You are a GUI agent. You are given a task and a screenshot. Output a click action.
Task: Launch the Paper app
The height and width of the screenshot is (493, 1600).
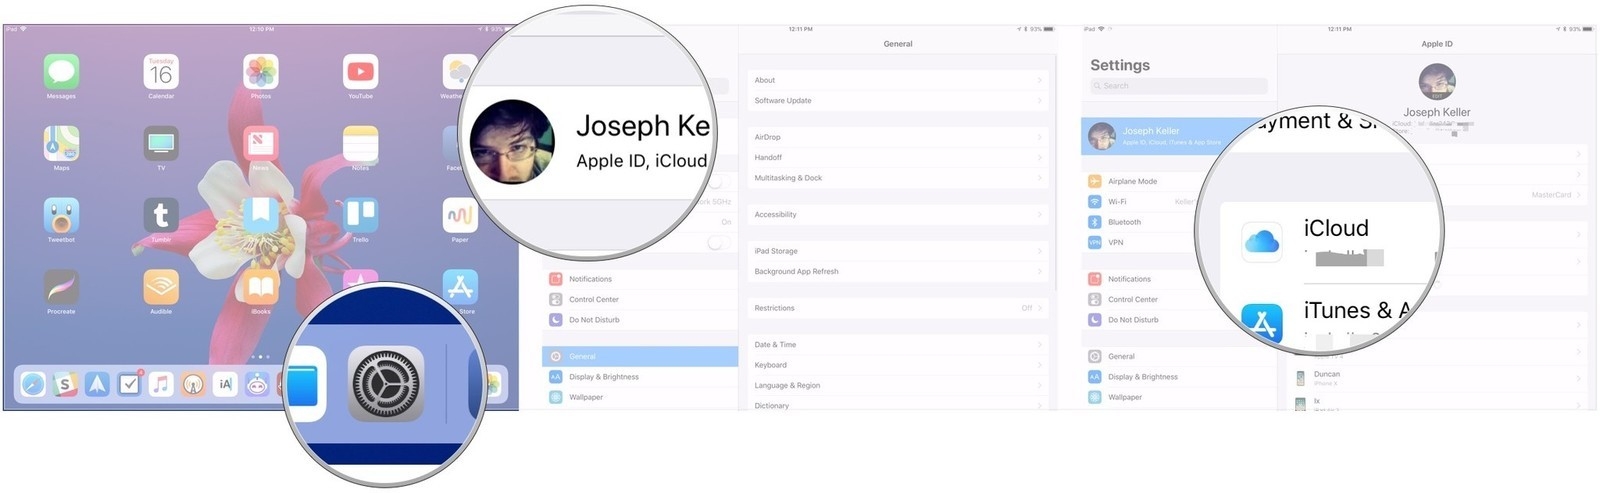pyautogui.click(x=460, y=216)
